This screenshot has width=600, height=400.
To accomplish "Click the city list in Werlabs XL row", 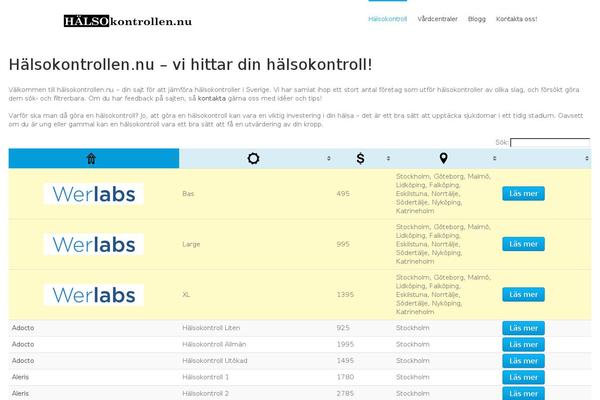I will tap(443, 295).
